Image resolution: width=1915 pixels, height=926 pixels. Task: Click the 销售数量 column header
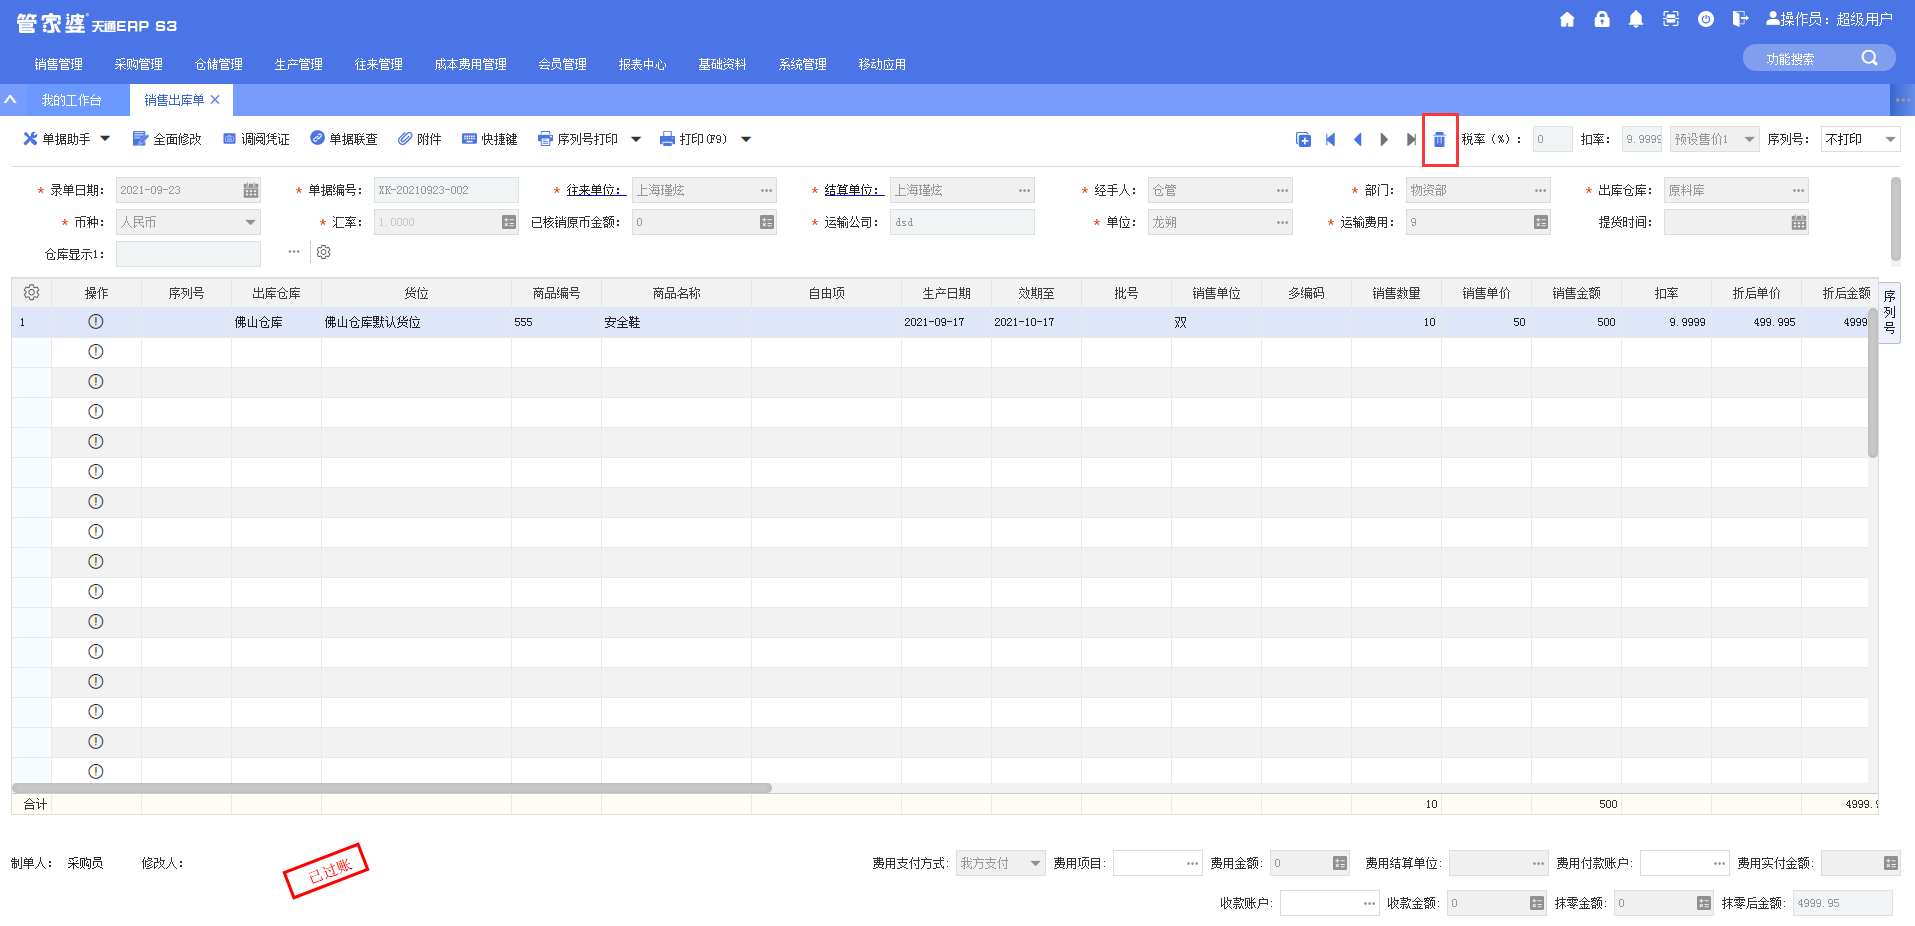tap(1396, 293)
